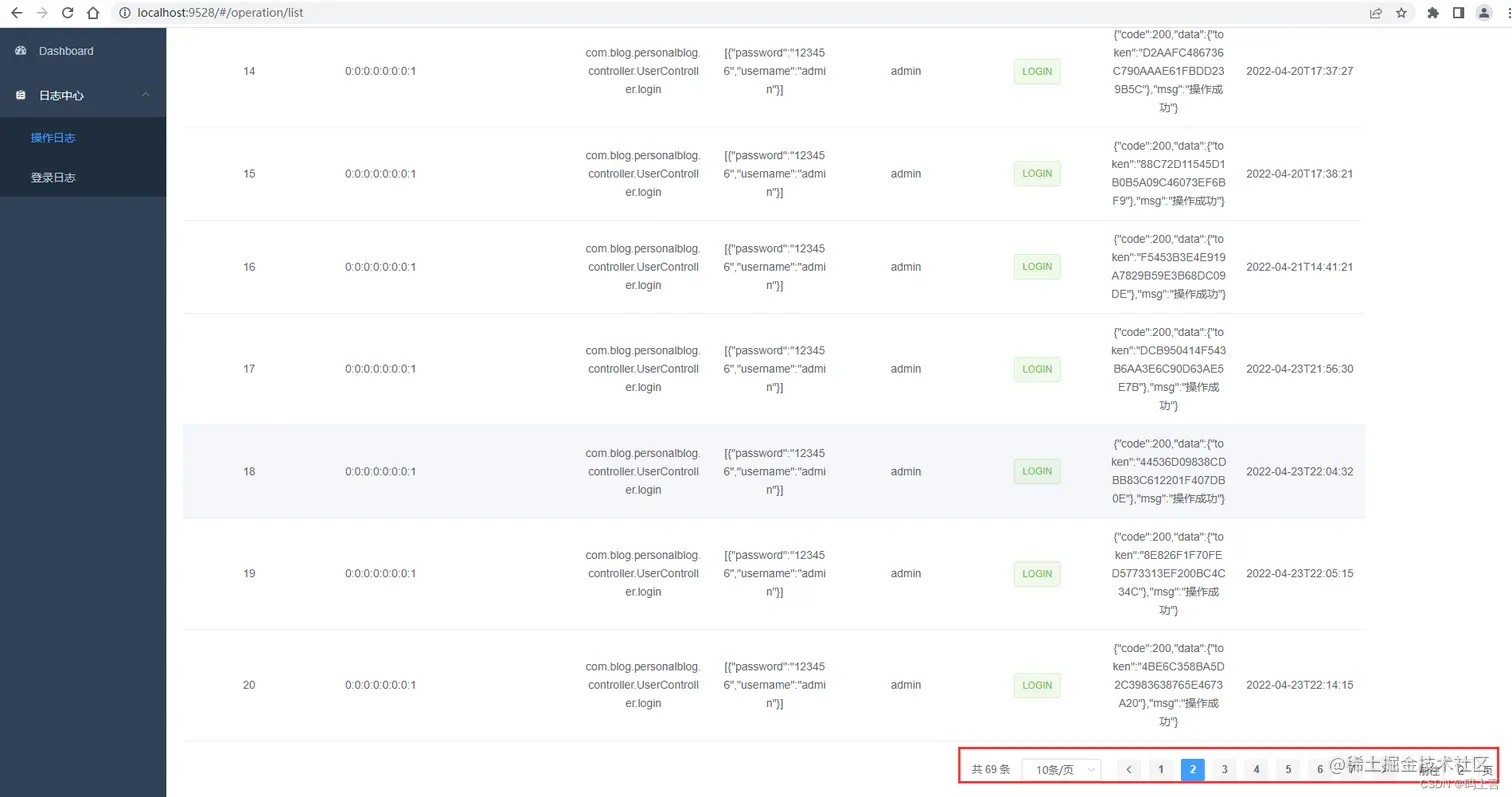Select the row number 17 cell
The height and width of the screenshot is (797, 1512).
click(249, 369)
